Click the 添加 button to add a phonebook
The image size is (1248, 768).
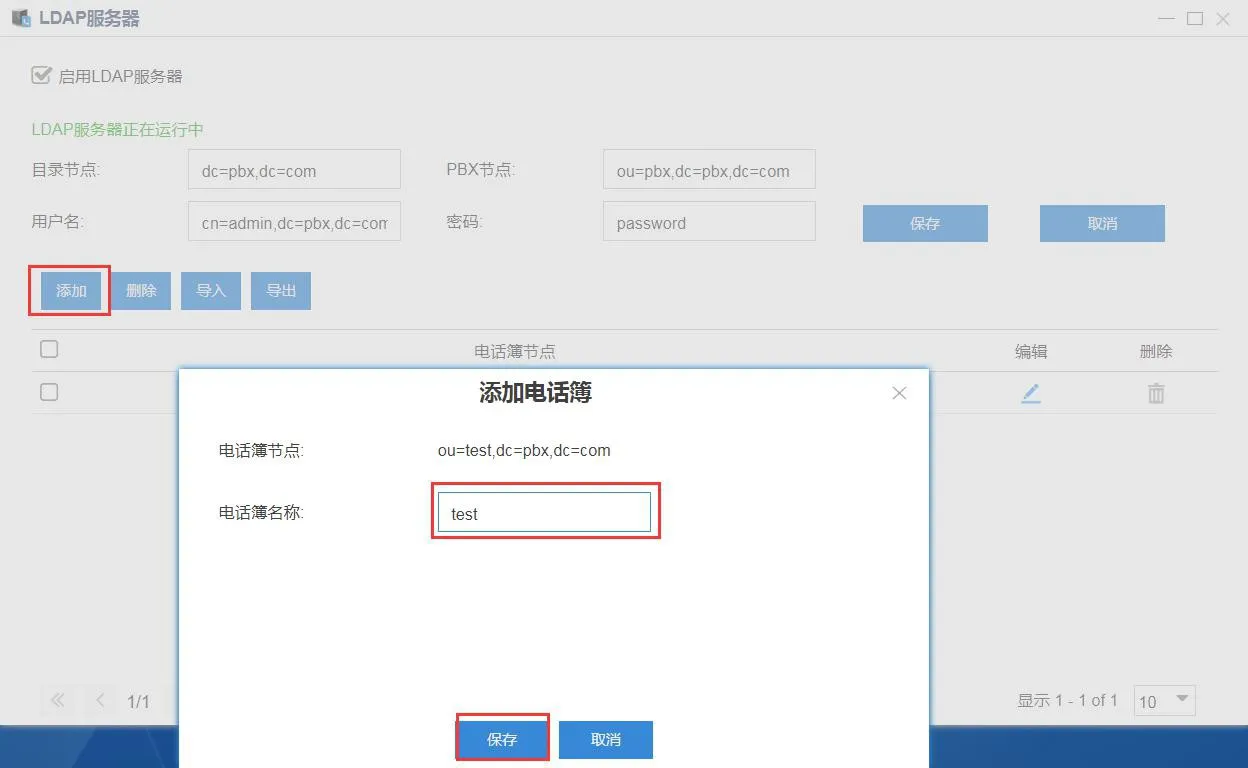[69, 290]
